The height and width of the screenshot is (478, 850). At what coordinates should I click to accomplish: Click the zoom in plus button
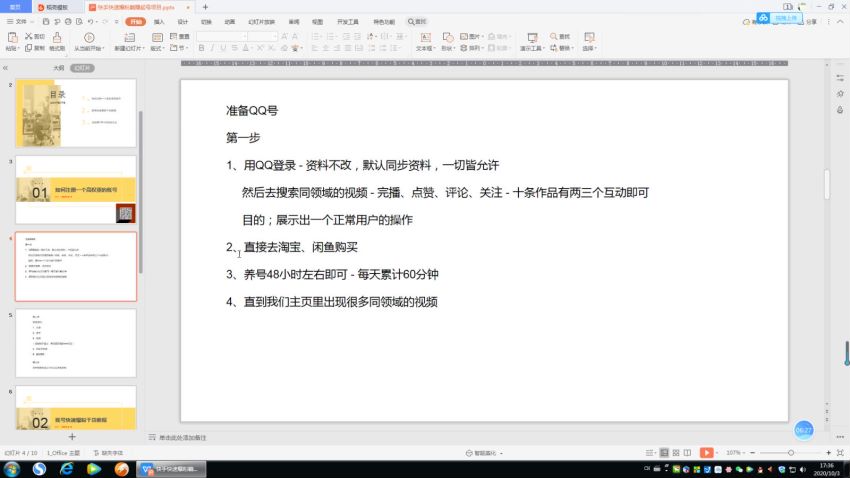[828, 453]
